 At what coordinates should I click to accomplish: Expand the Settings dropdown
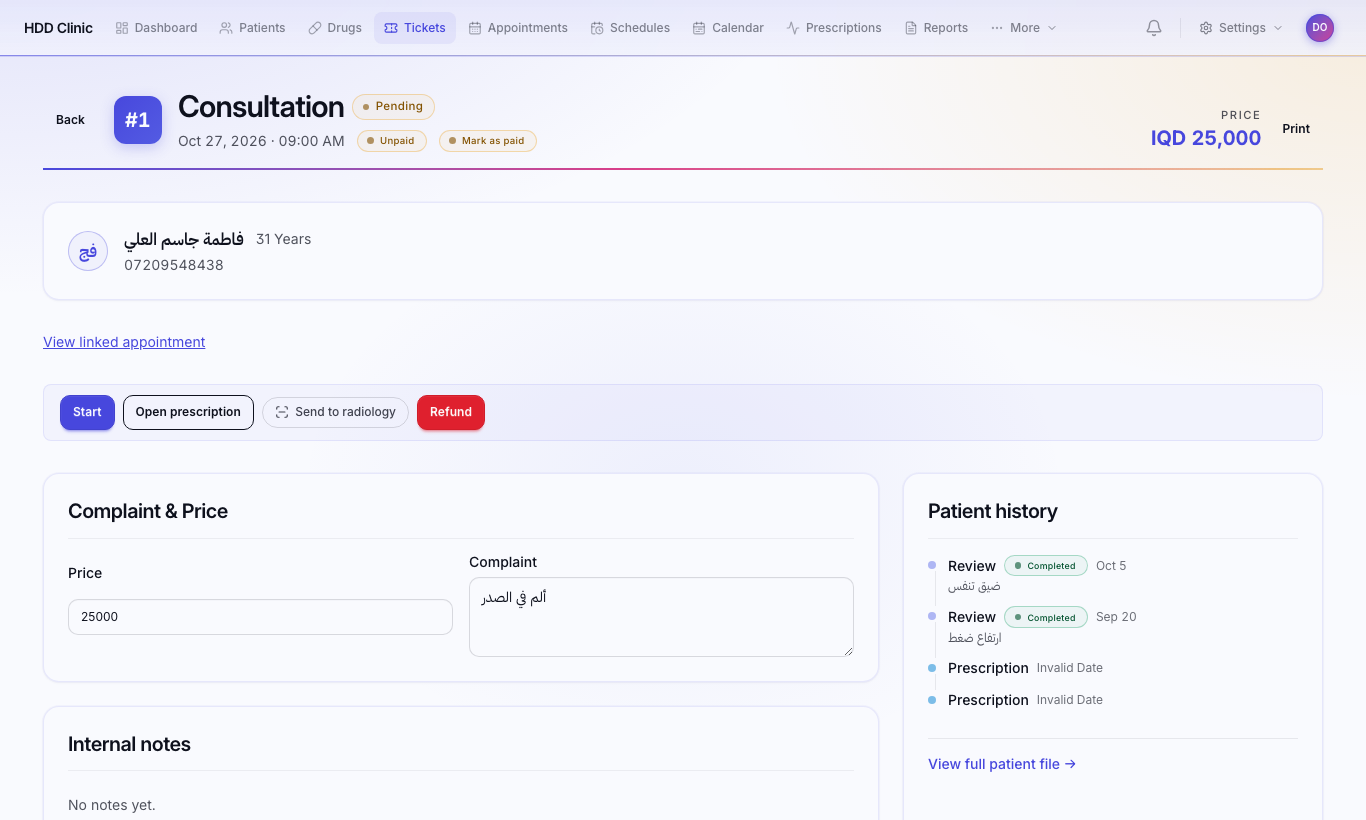coord(1240,28)
